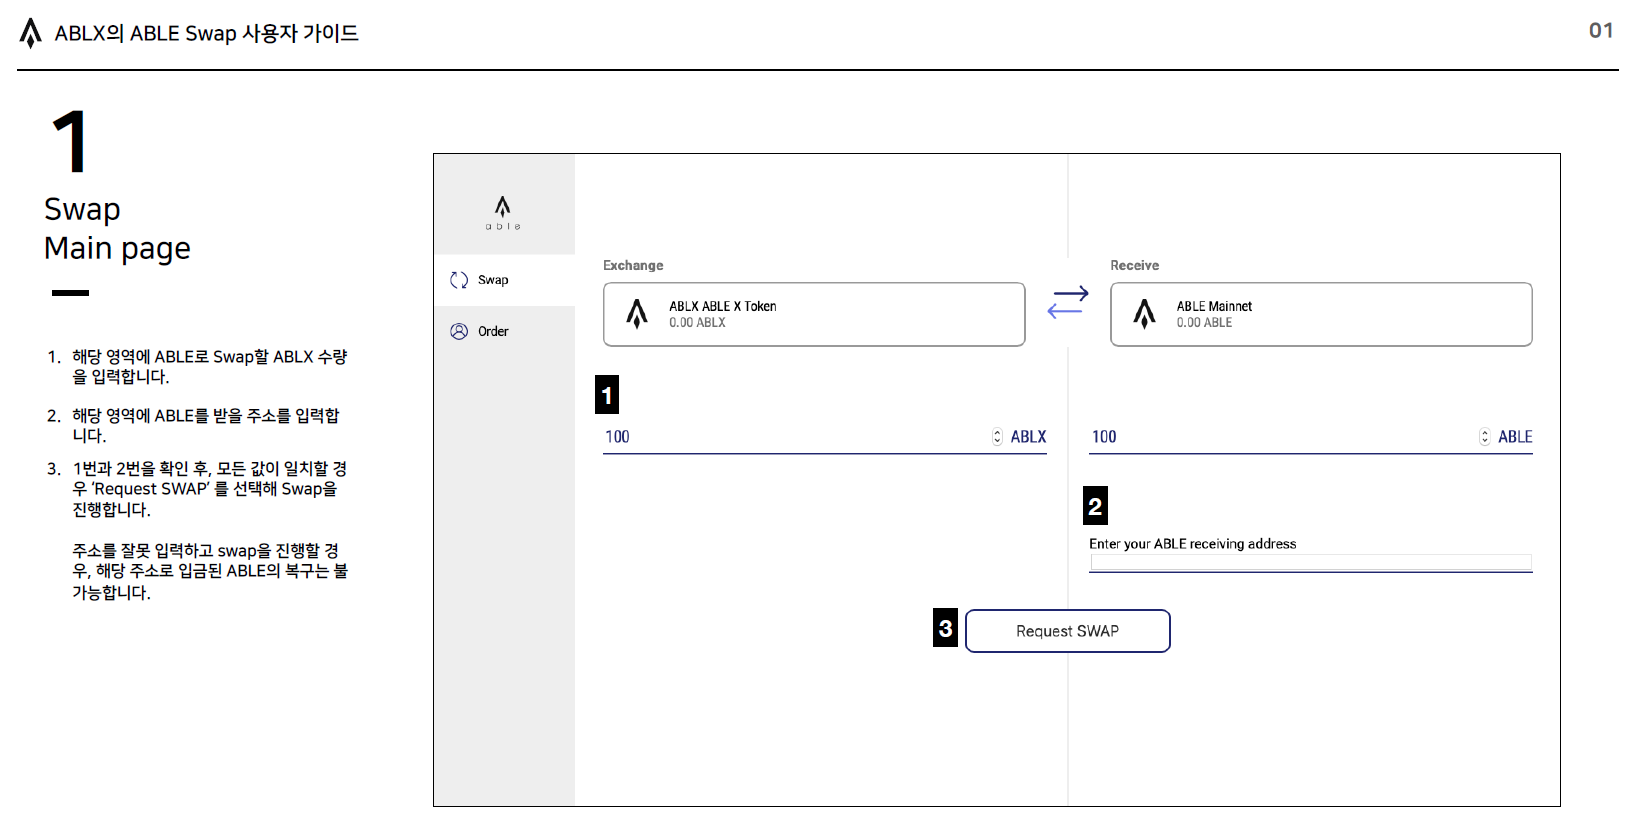Click the ABLE logo in page header
1629x817 pixels.
click(31, 33)
